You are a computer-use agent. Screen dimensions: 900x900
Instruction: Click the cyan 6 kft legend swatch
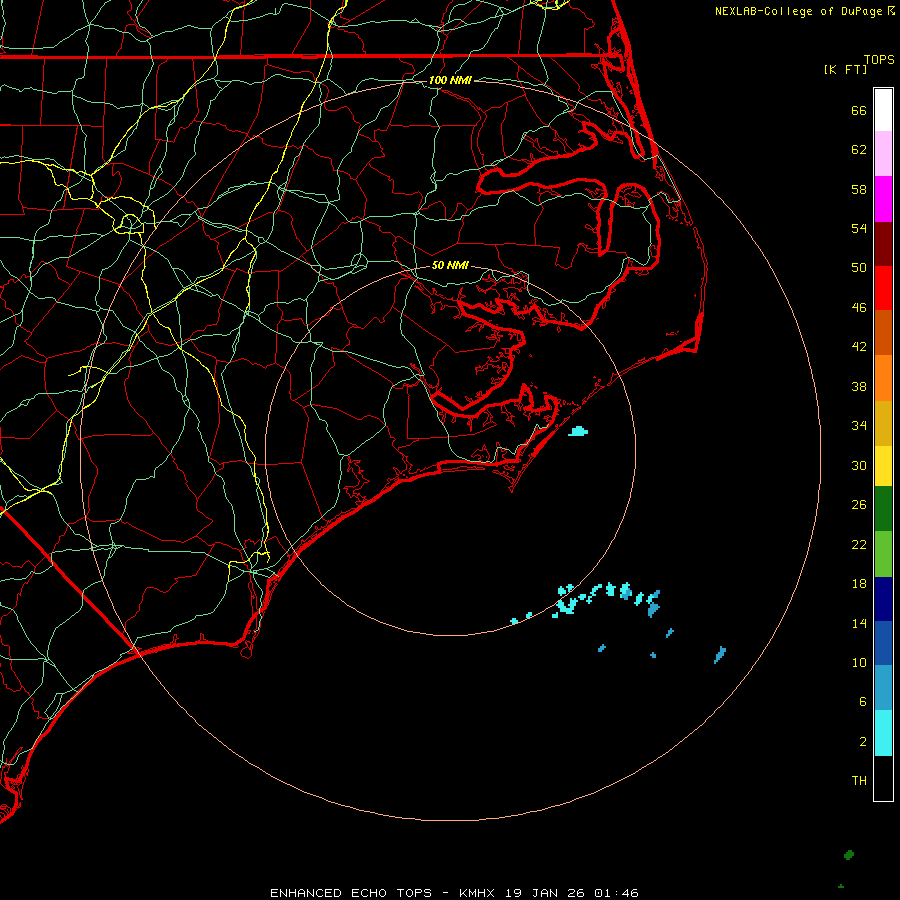pos(883,733)
